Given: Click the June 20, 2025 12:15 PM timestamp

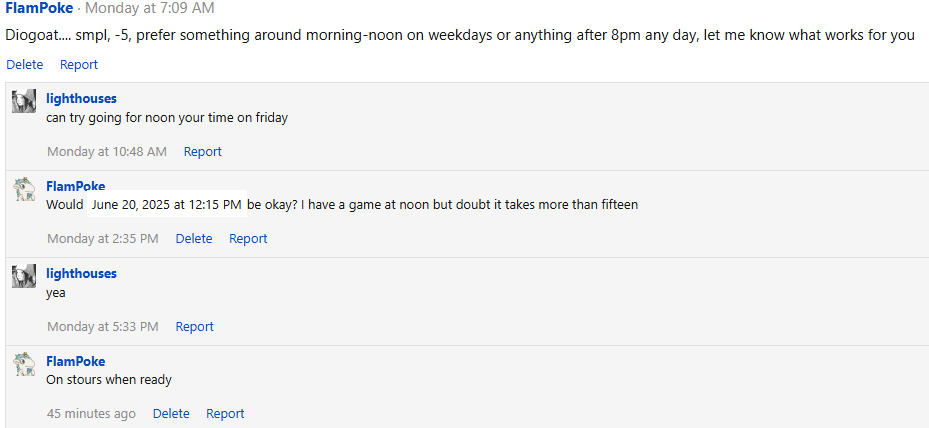Looking at the screenshot, I should (166, 205).
